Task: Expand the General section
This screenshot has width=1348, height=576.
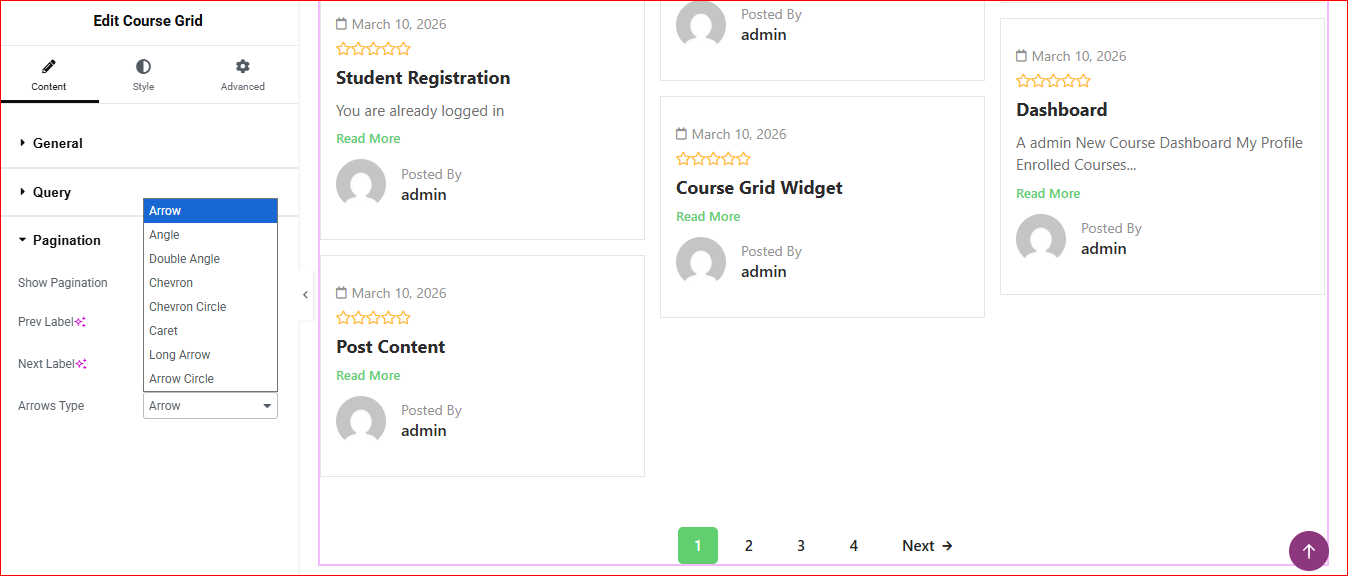Action: (x=58, y=143)
